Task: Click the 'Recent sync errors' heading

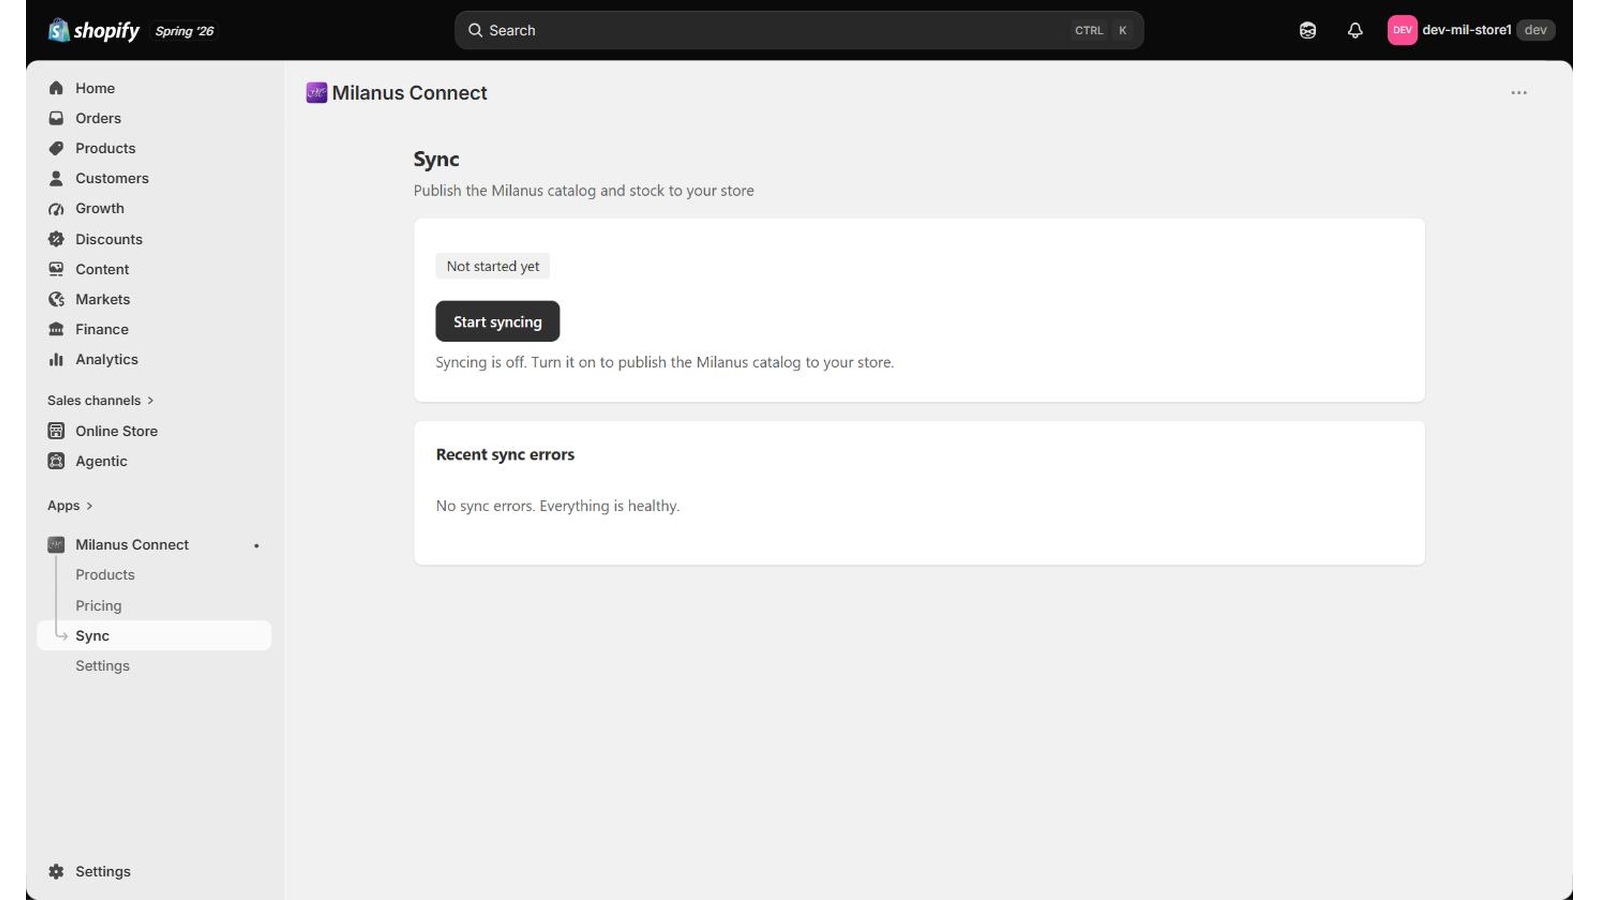Action: (505, 455)
